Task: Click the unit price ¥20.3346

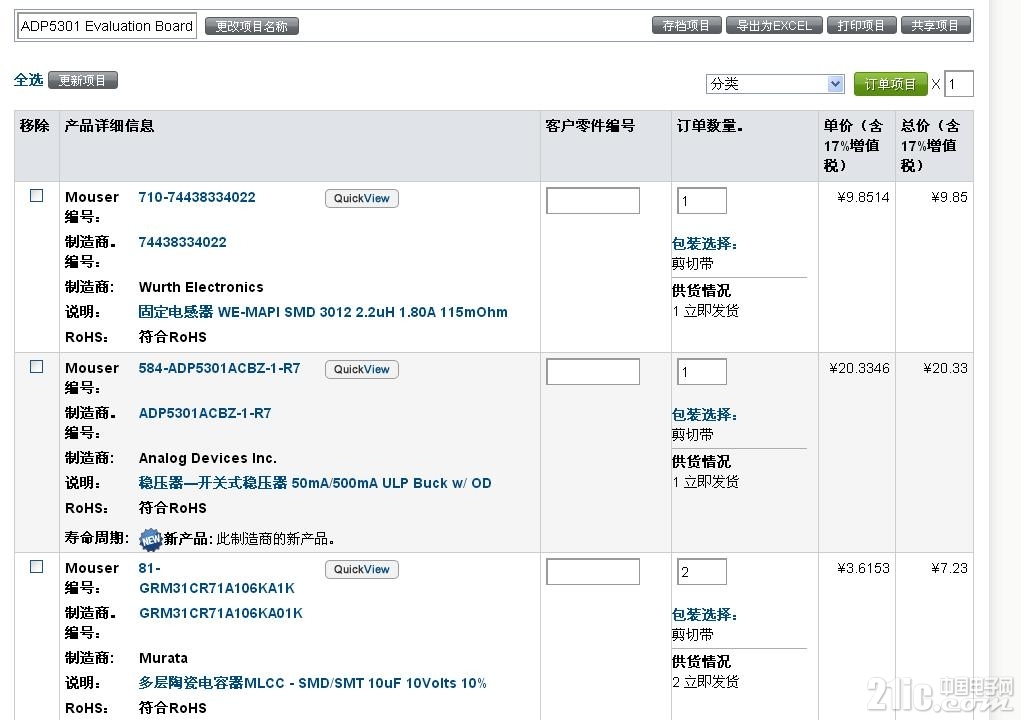Action: [x=860, y=368]
